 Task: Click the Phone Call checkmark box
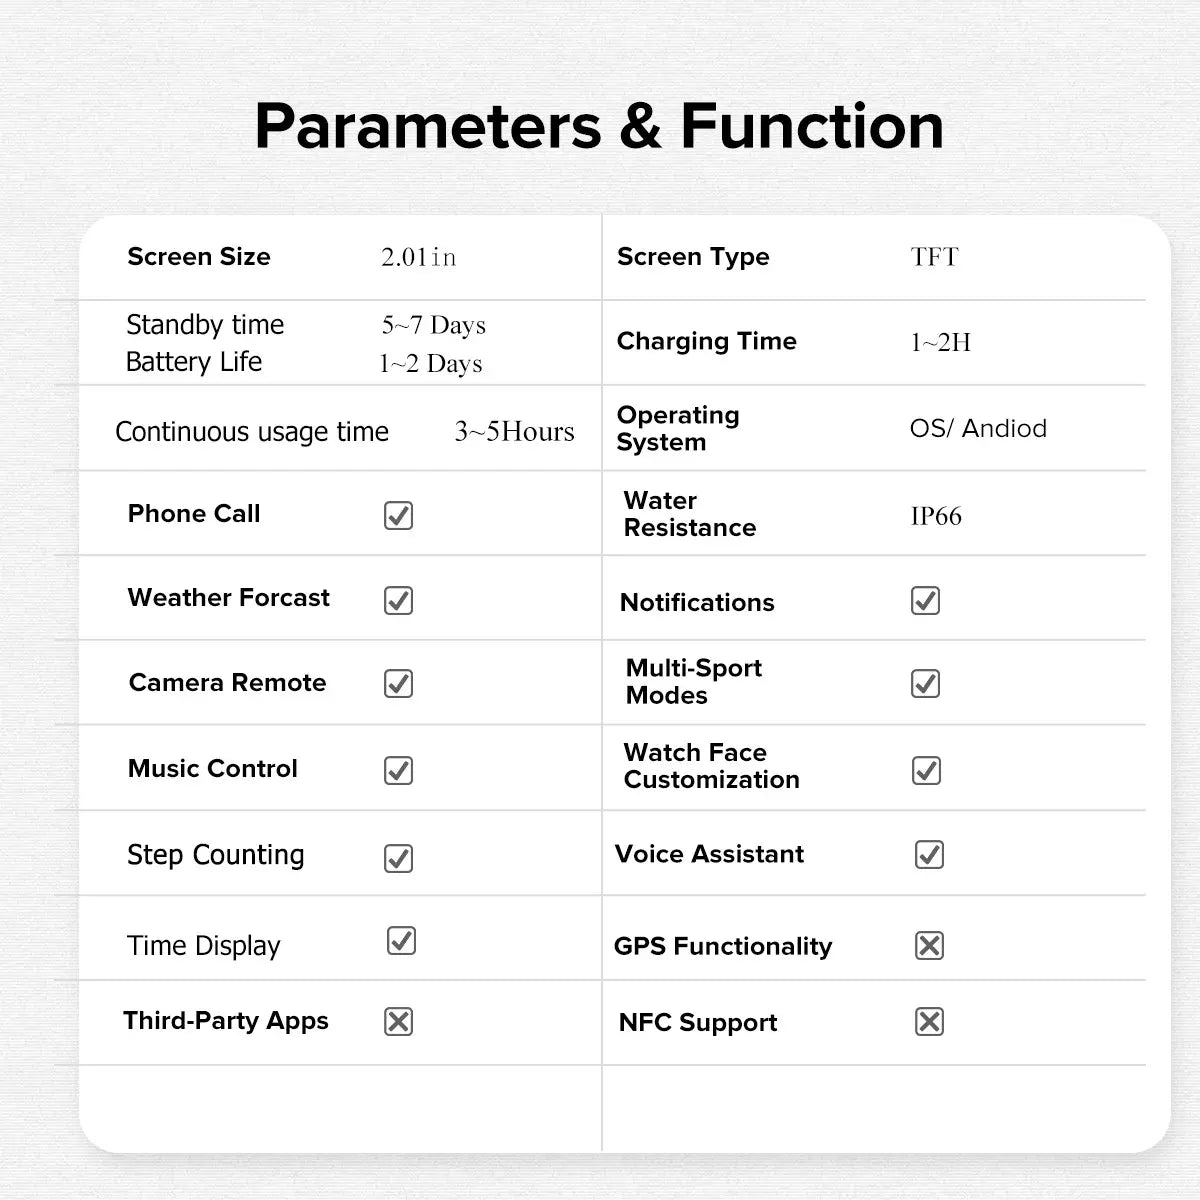click(x=398, y=516)
